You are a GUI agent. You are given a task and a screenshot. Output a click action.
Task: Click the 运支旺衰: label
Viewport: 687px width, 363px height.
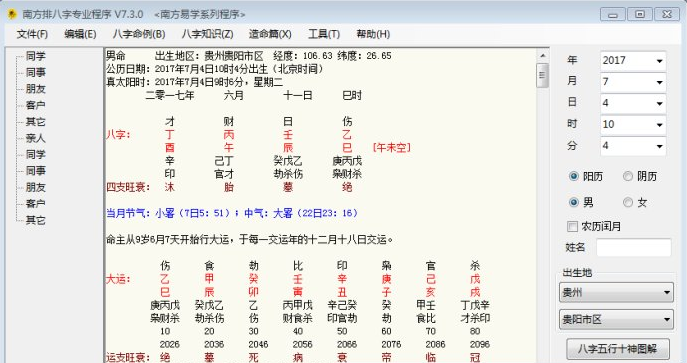(128, 357)
